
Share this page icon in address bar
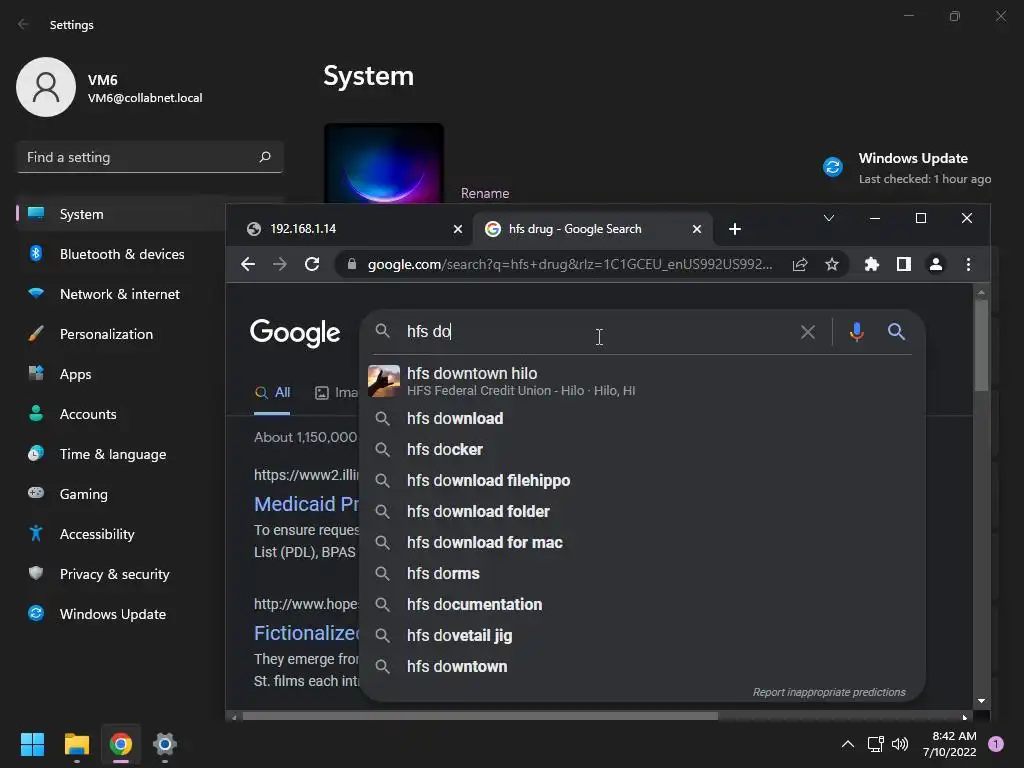point(800,264)
